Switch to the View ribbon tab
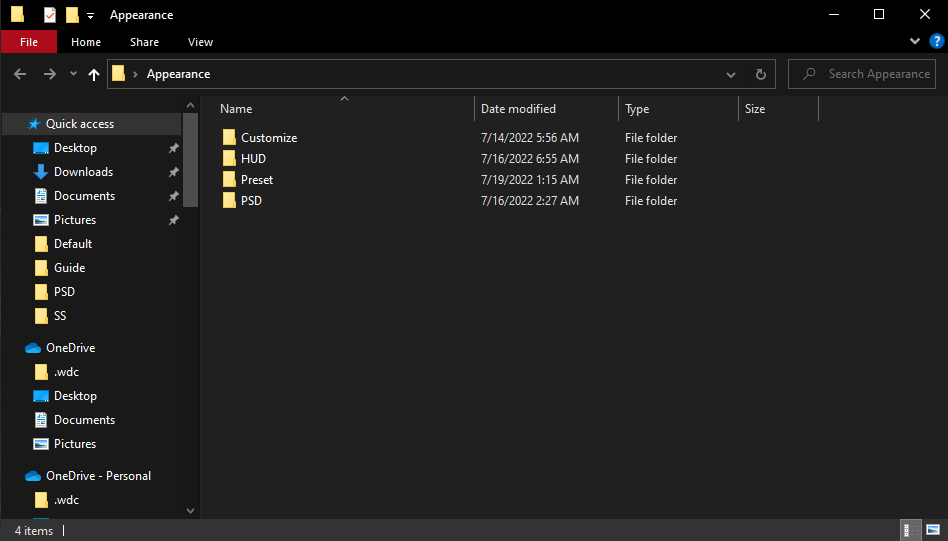Viewport: 948px width, 541px height. click(x=200, y=42)
